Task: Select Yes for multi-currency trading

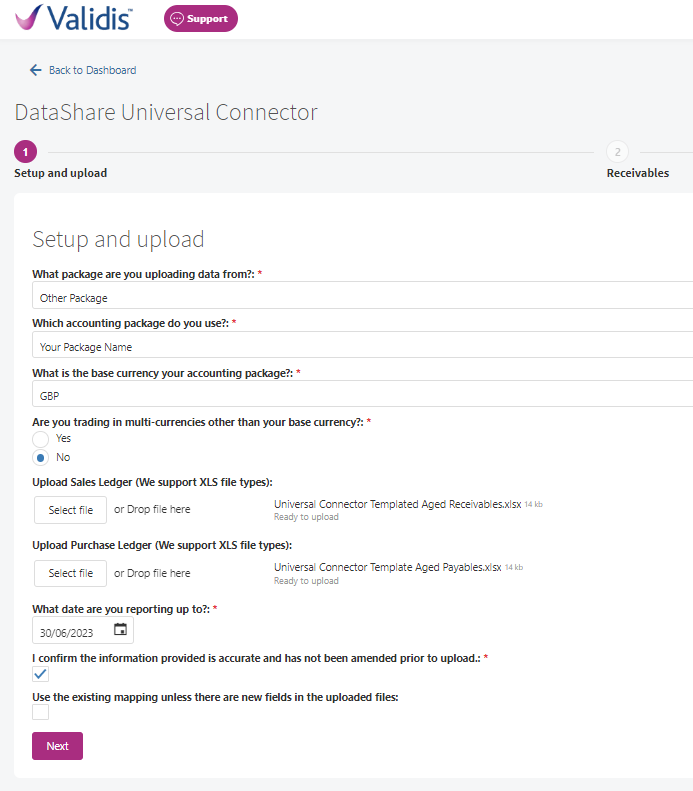Action: 40,439
